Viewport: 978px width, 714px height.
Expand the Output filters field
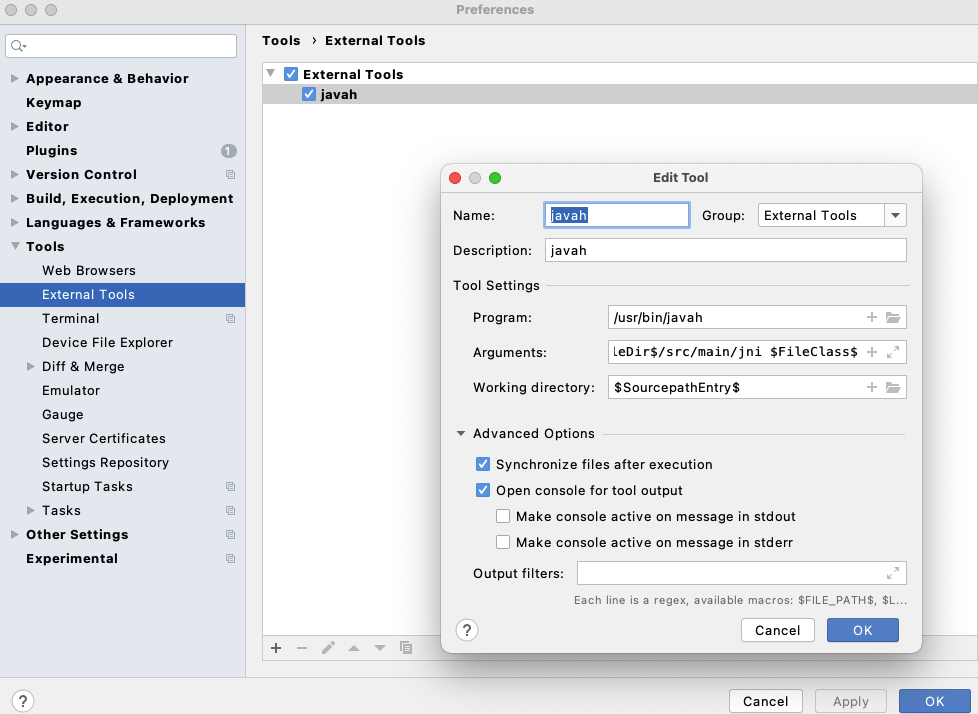(893, 573)
